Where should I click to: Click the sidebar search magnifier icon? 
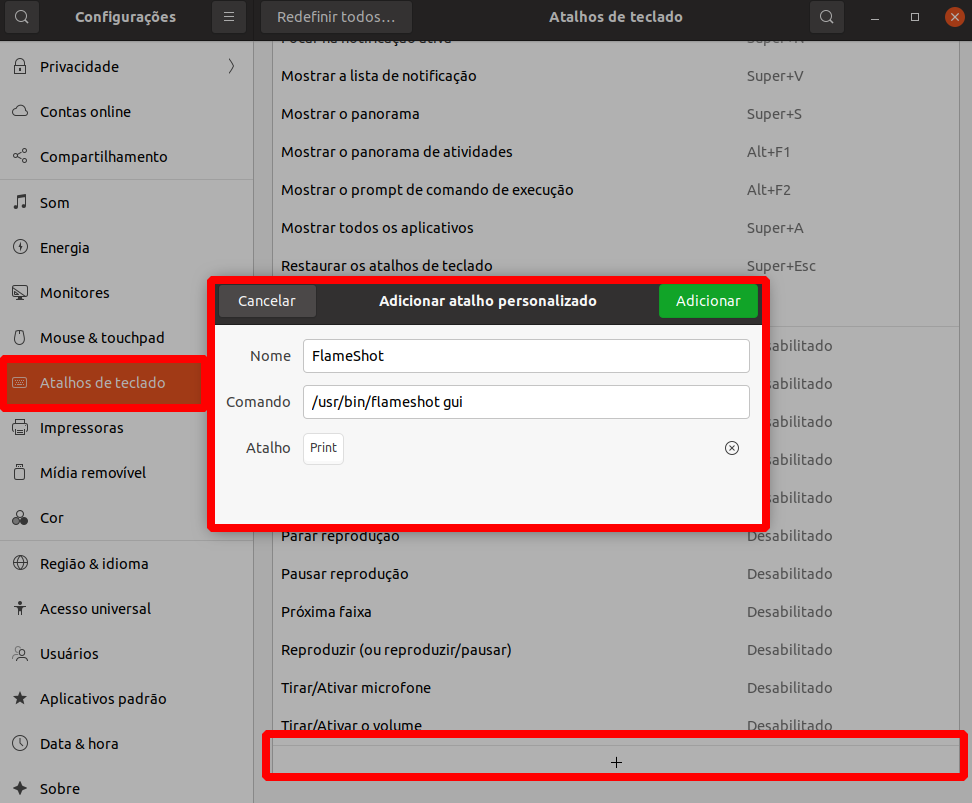click(x=22, y=17)
